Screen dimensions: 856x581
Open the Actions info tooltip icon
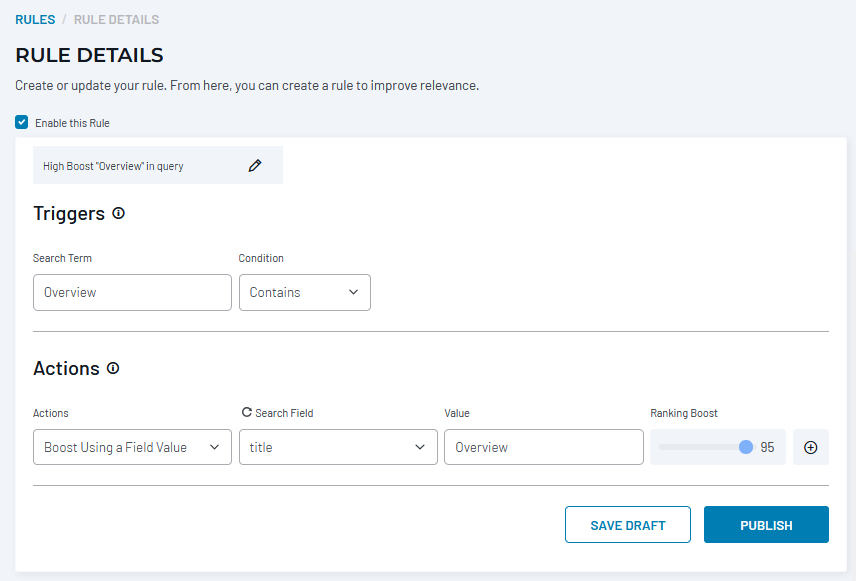[113, 368]
